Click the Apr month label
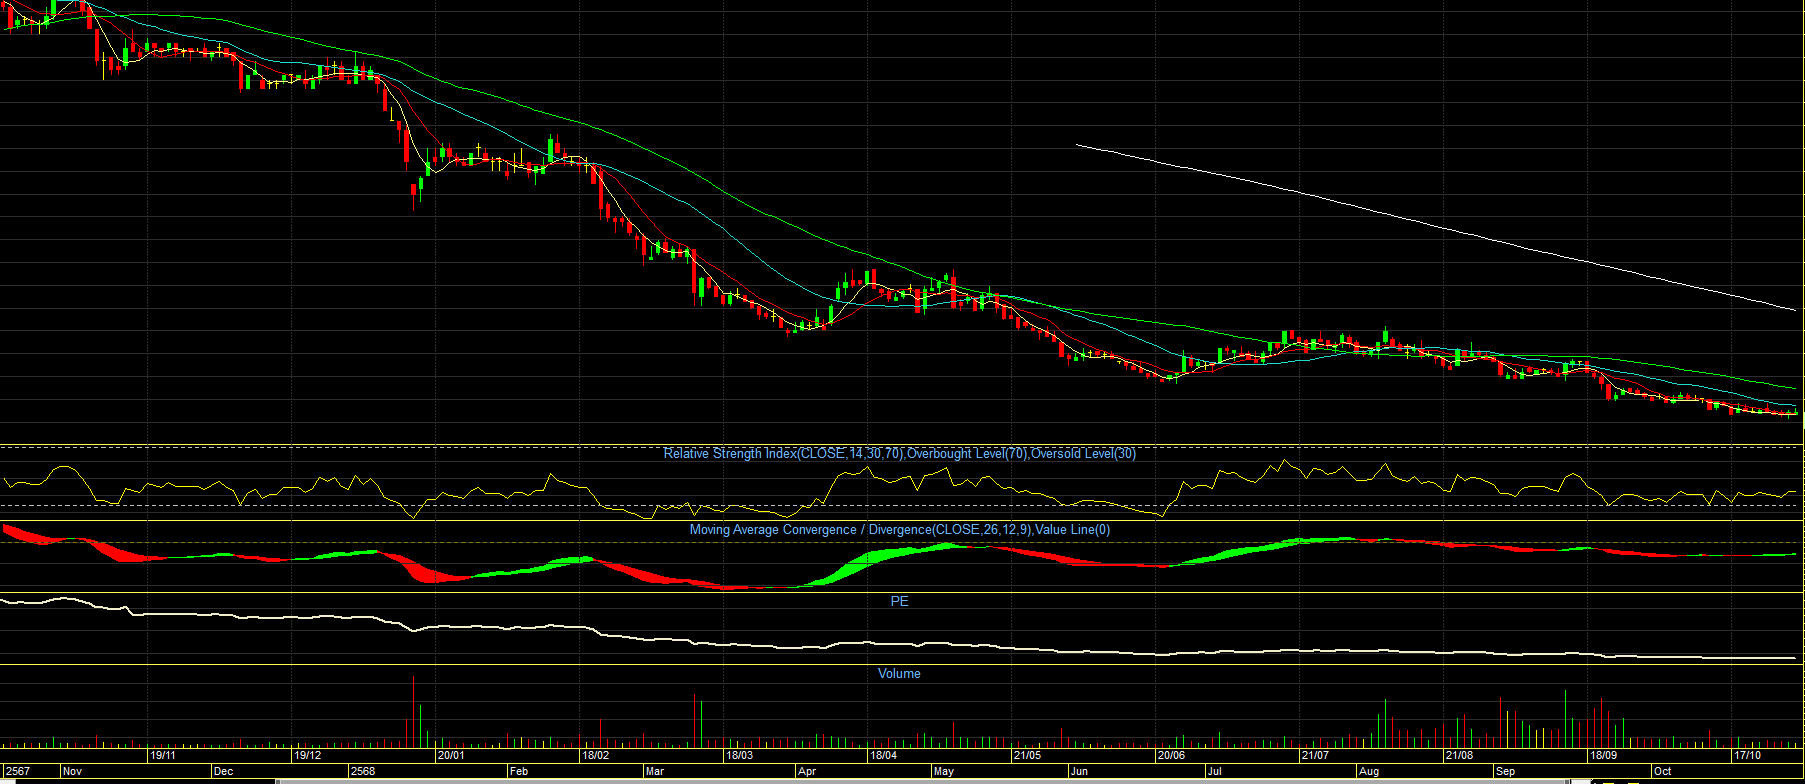1805x784 pixels. pos(807,772)
